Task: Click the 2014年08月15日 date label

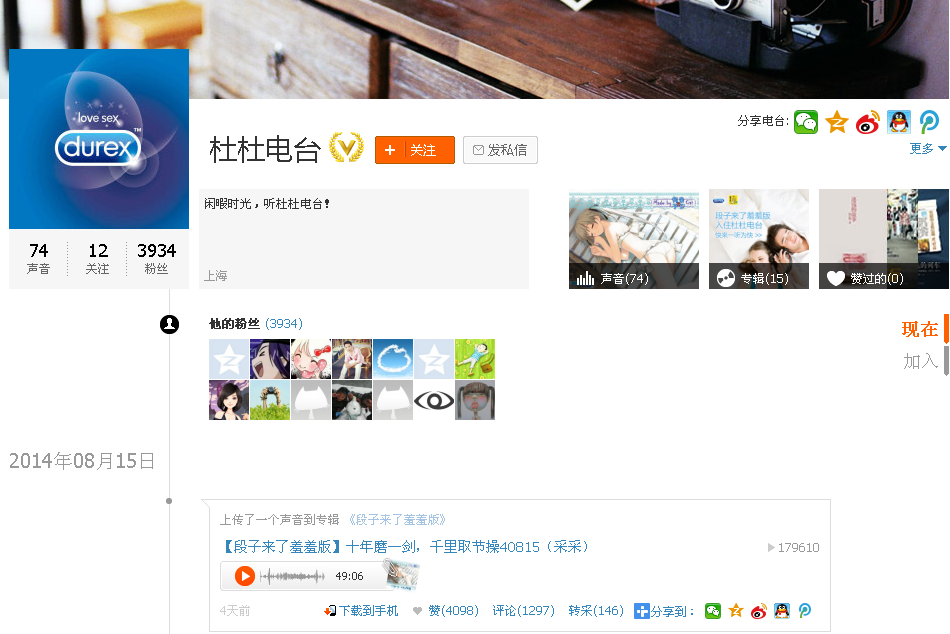Action: [x=82, y=461]
